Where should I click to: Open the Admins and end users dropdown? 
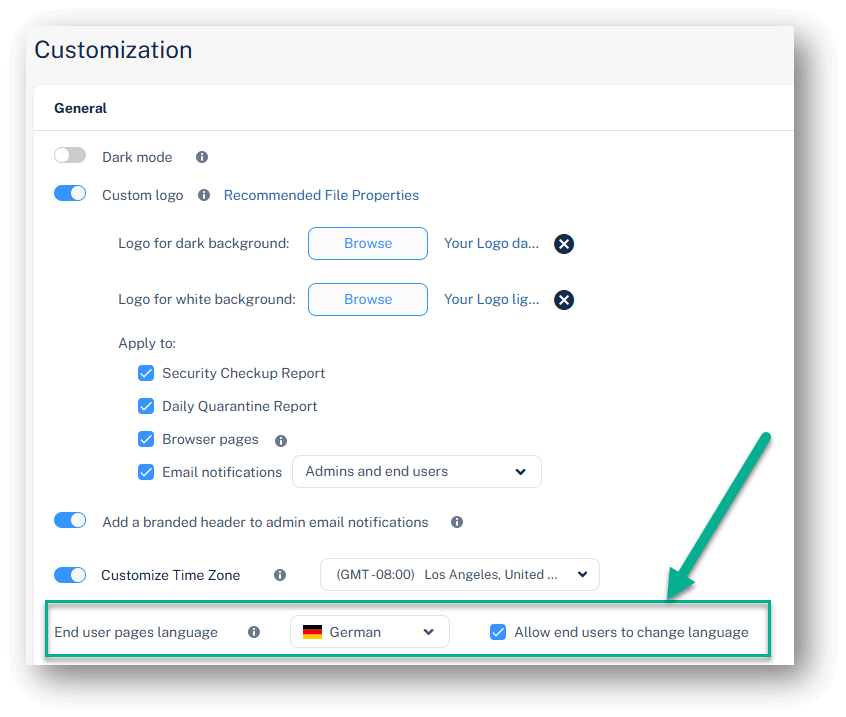(x=416, y=472)
